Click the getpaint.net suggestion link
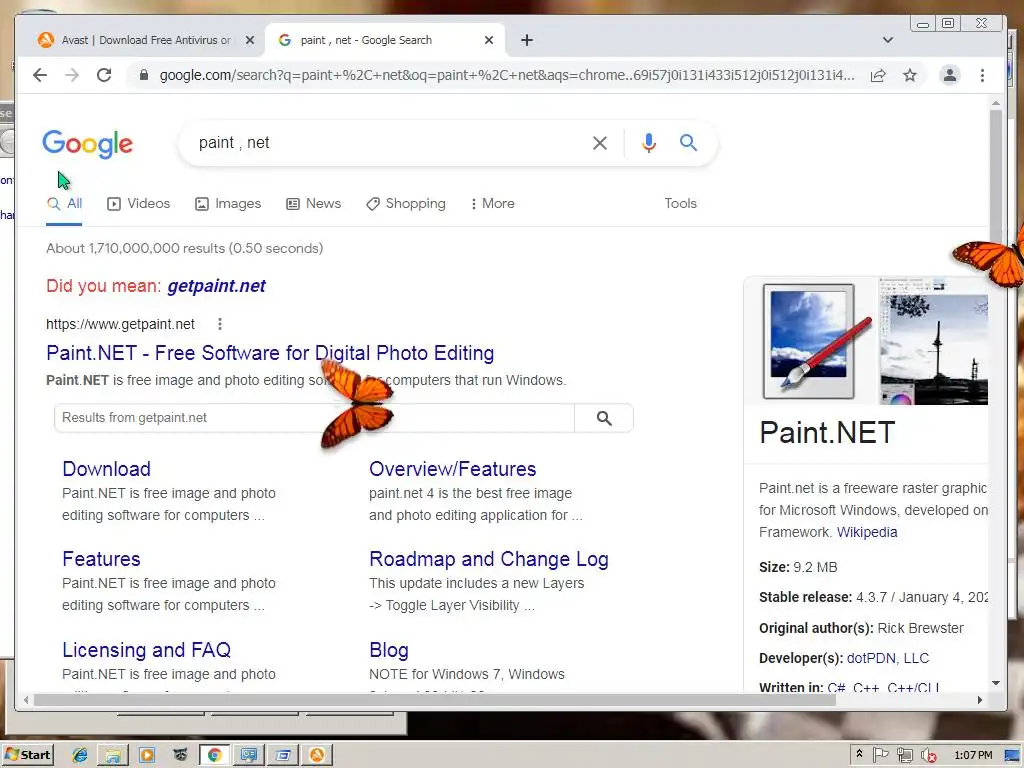The width and height of the screenshot is (1024, 768). (216, 286)
